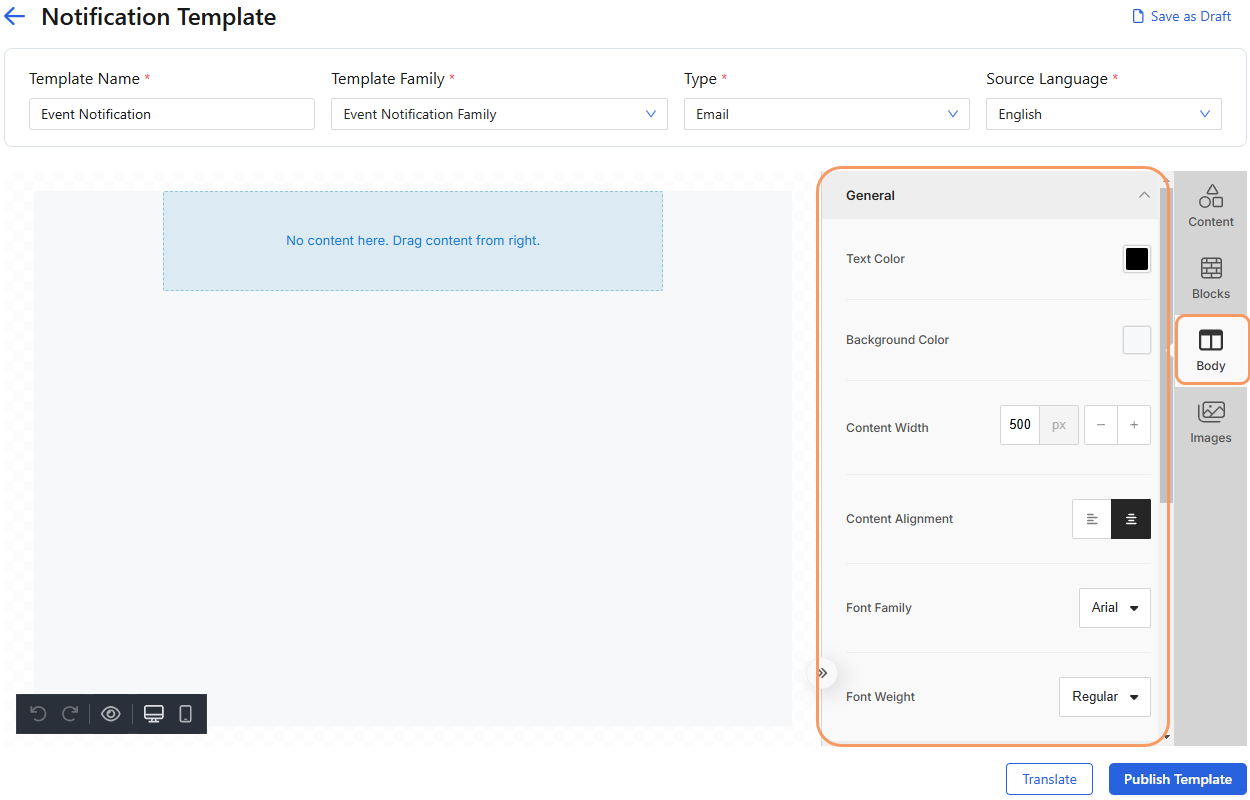
Task: Open the Blocks tab
Action: click(1210, 278)
